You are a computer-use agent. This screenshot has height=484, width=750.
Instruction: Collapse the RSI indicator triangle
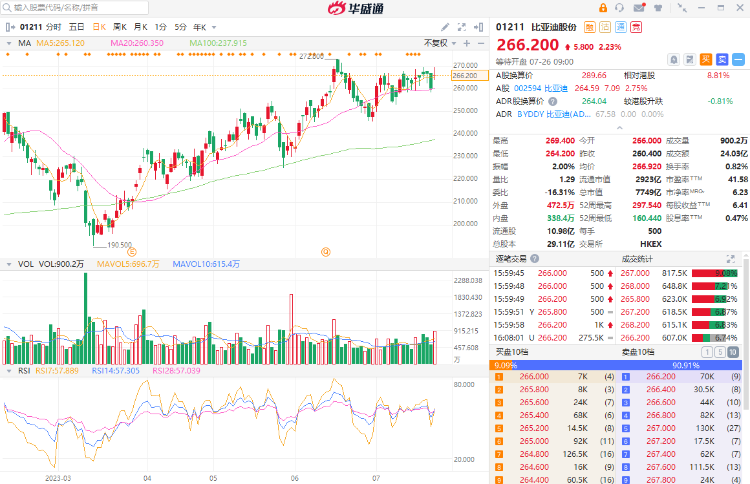click(9, 371)
